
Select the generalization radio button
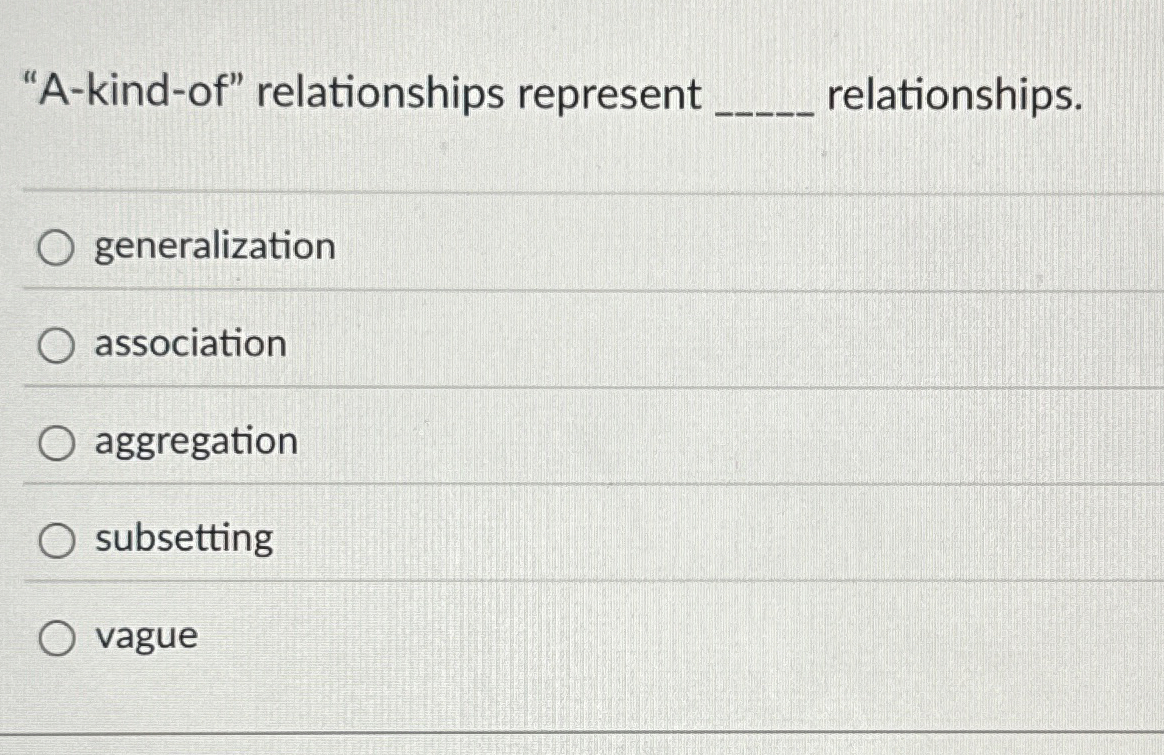click(x=55, y=247)
